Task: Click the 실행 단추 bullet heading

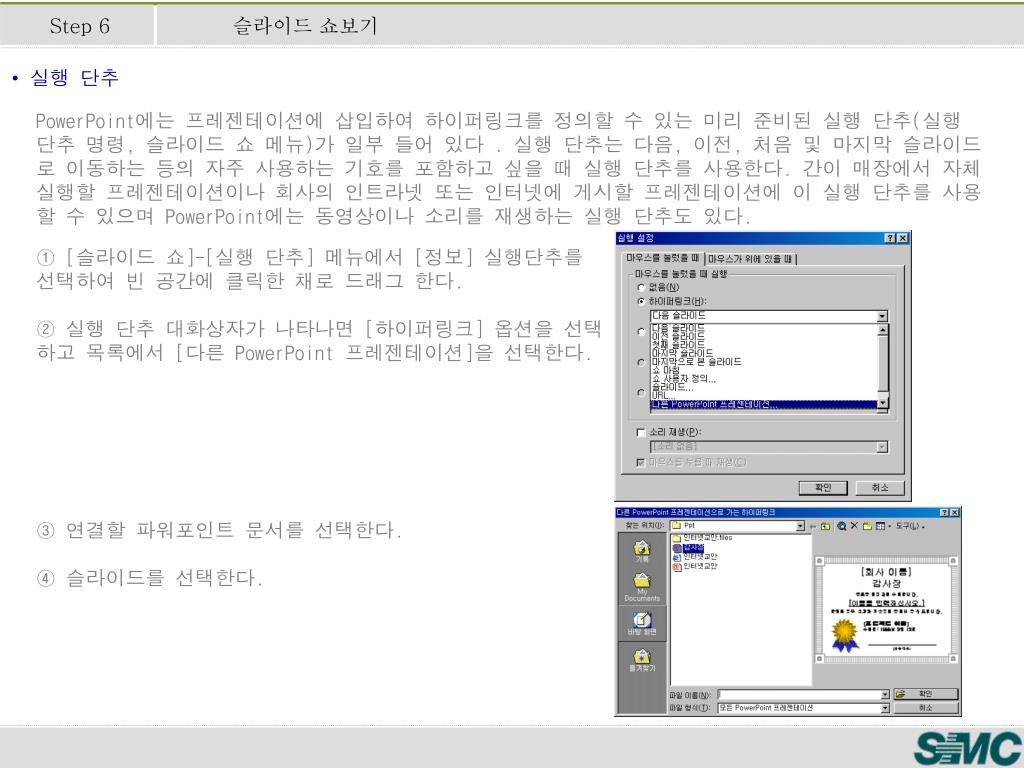Action: tap(74, 78)
